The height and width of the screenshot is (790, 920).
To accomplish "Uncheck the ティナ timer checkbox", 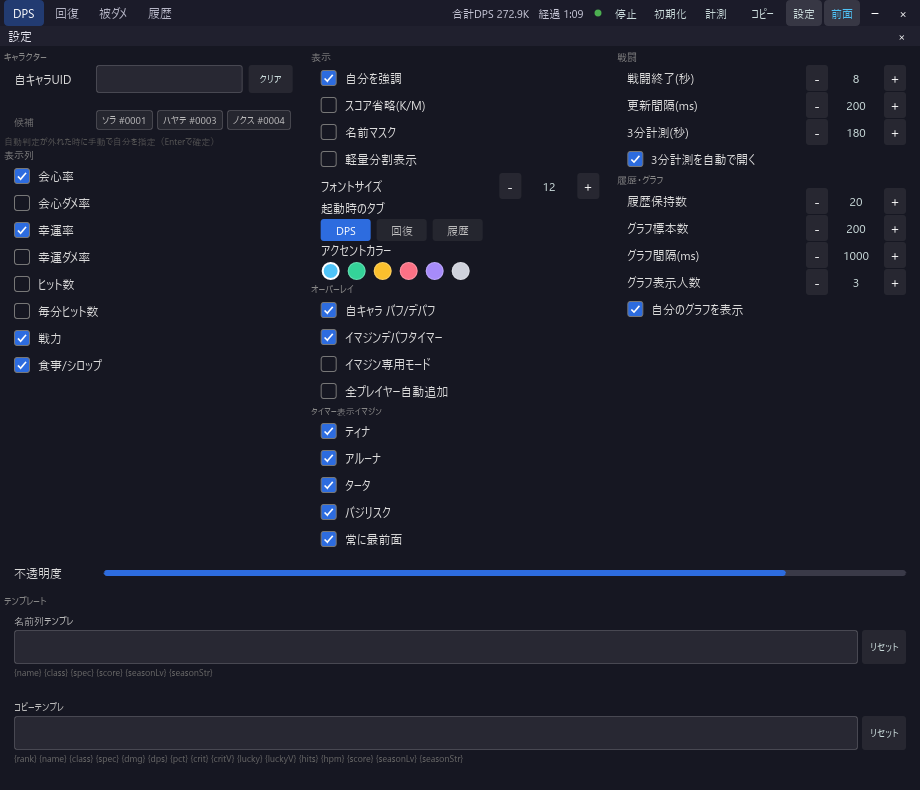I will [x=329, y=431].
